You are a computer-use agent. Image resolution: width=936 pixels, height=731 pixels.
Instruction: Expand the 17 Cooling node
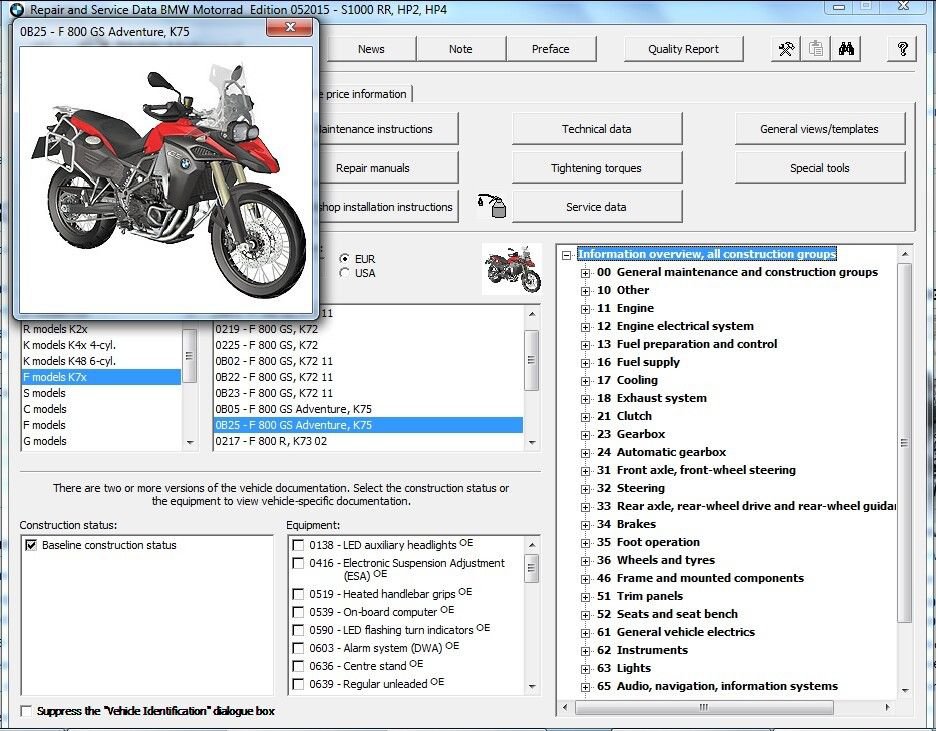[x=586, y=381]
